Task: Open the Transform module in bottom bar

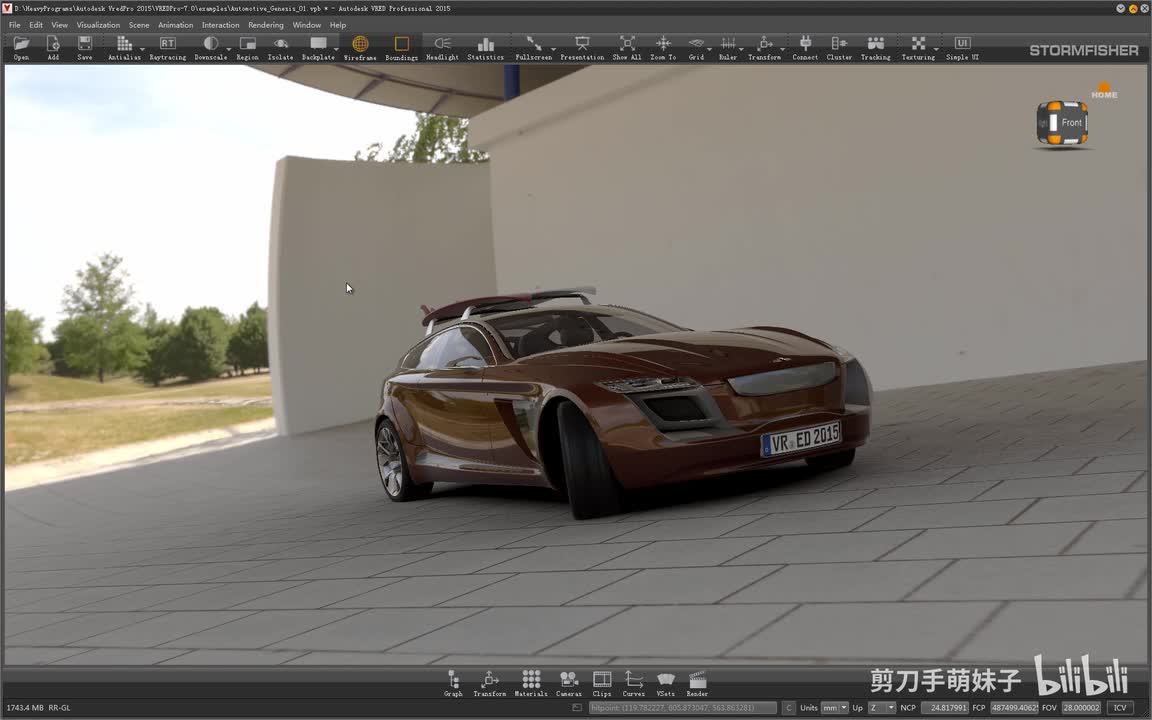Action: point(489,683)
